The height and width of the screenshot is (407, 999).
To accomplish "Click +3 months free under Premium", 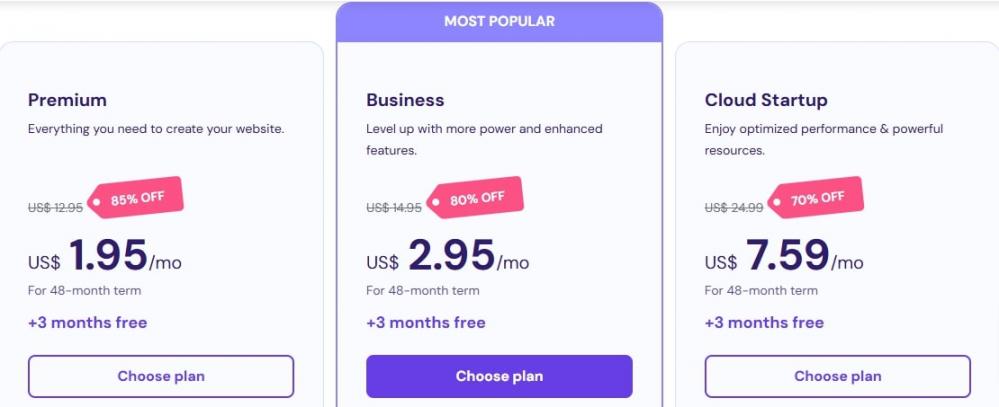I will (87, 322).
